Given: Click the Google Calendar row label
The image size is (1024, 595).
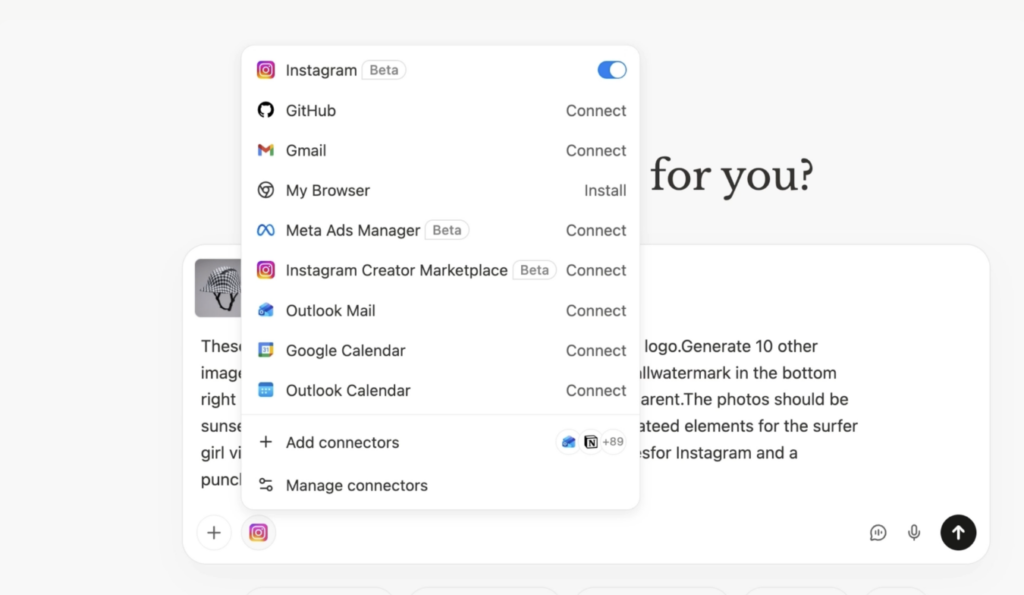Looking at the screenshot, I should [345, 350].
